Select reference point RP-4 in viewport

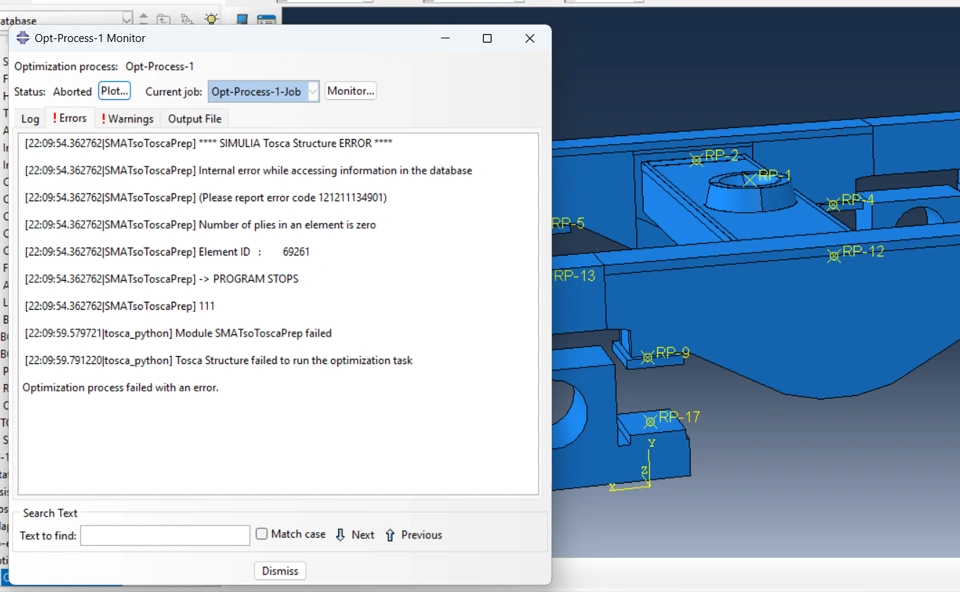point(833,204)
